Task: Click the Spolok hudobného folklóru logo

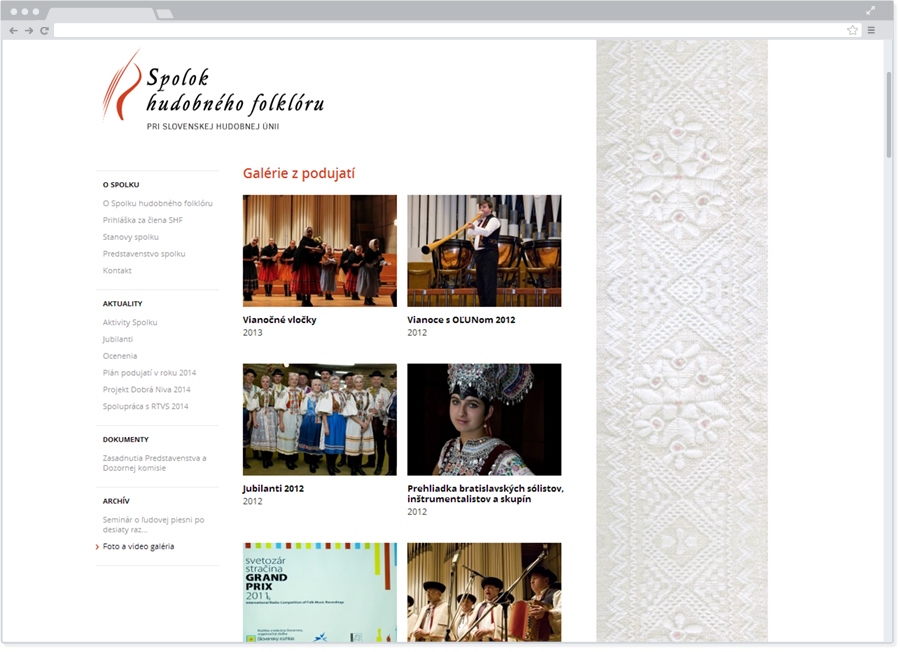Action: 214,89
